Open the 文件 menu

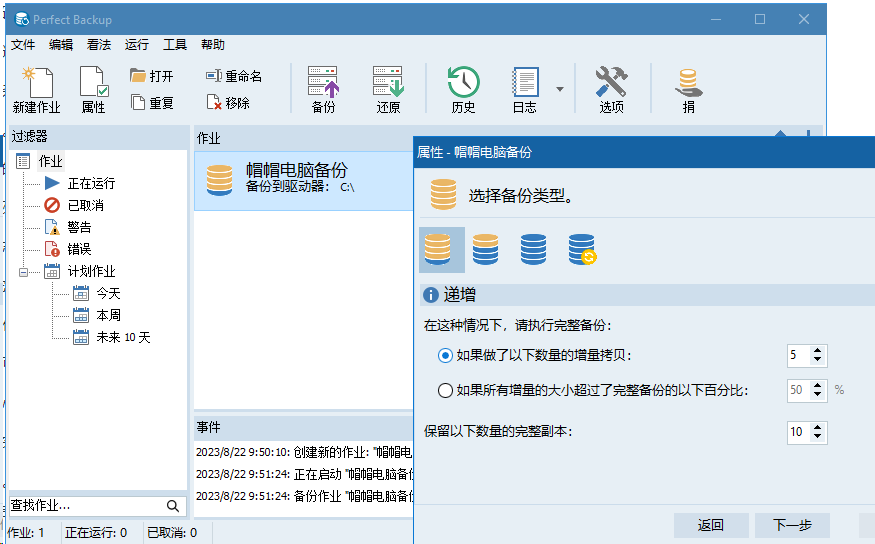[23, 45]
